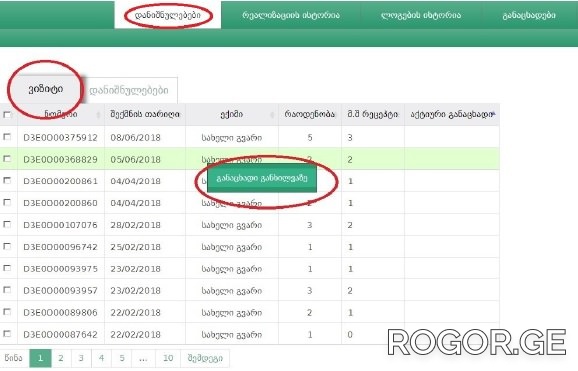Screen dimensions: 578x371
Task: Open the დანიშნულებები top navigation tab
Action: click(168, 15)
